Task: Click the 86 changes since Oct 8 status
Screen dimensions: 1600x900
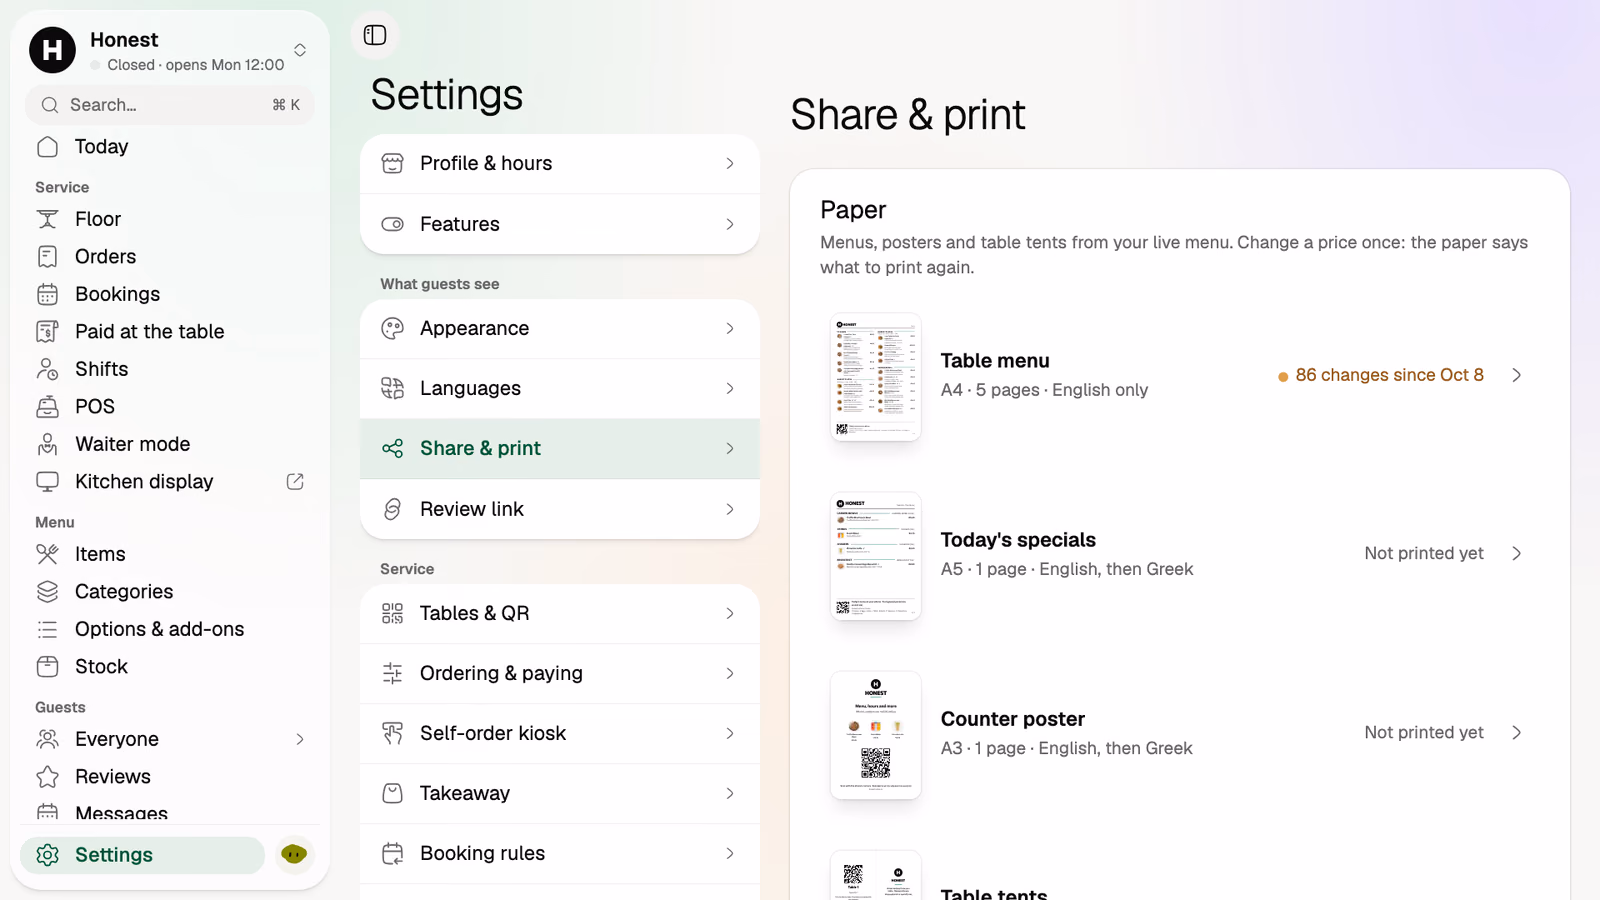Action: [x=1380, y=375]
